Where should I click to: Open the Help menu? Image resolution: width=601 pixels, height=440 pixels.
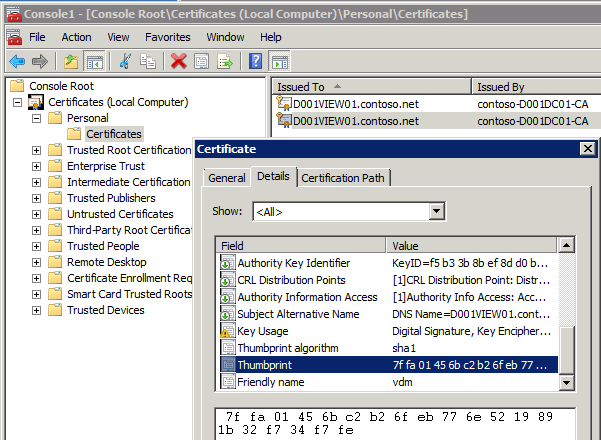click(x=271, y=37)
